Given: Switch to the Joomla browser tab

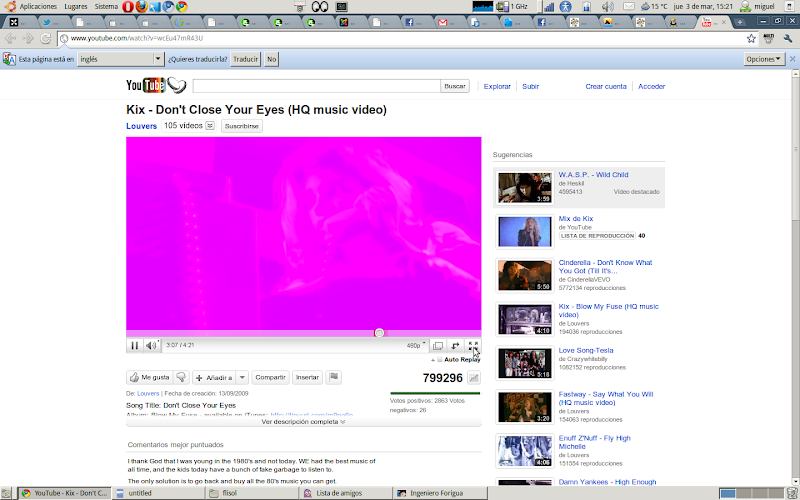Looking at the screenshot, I should [349, 22].
